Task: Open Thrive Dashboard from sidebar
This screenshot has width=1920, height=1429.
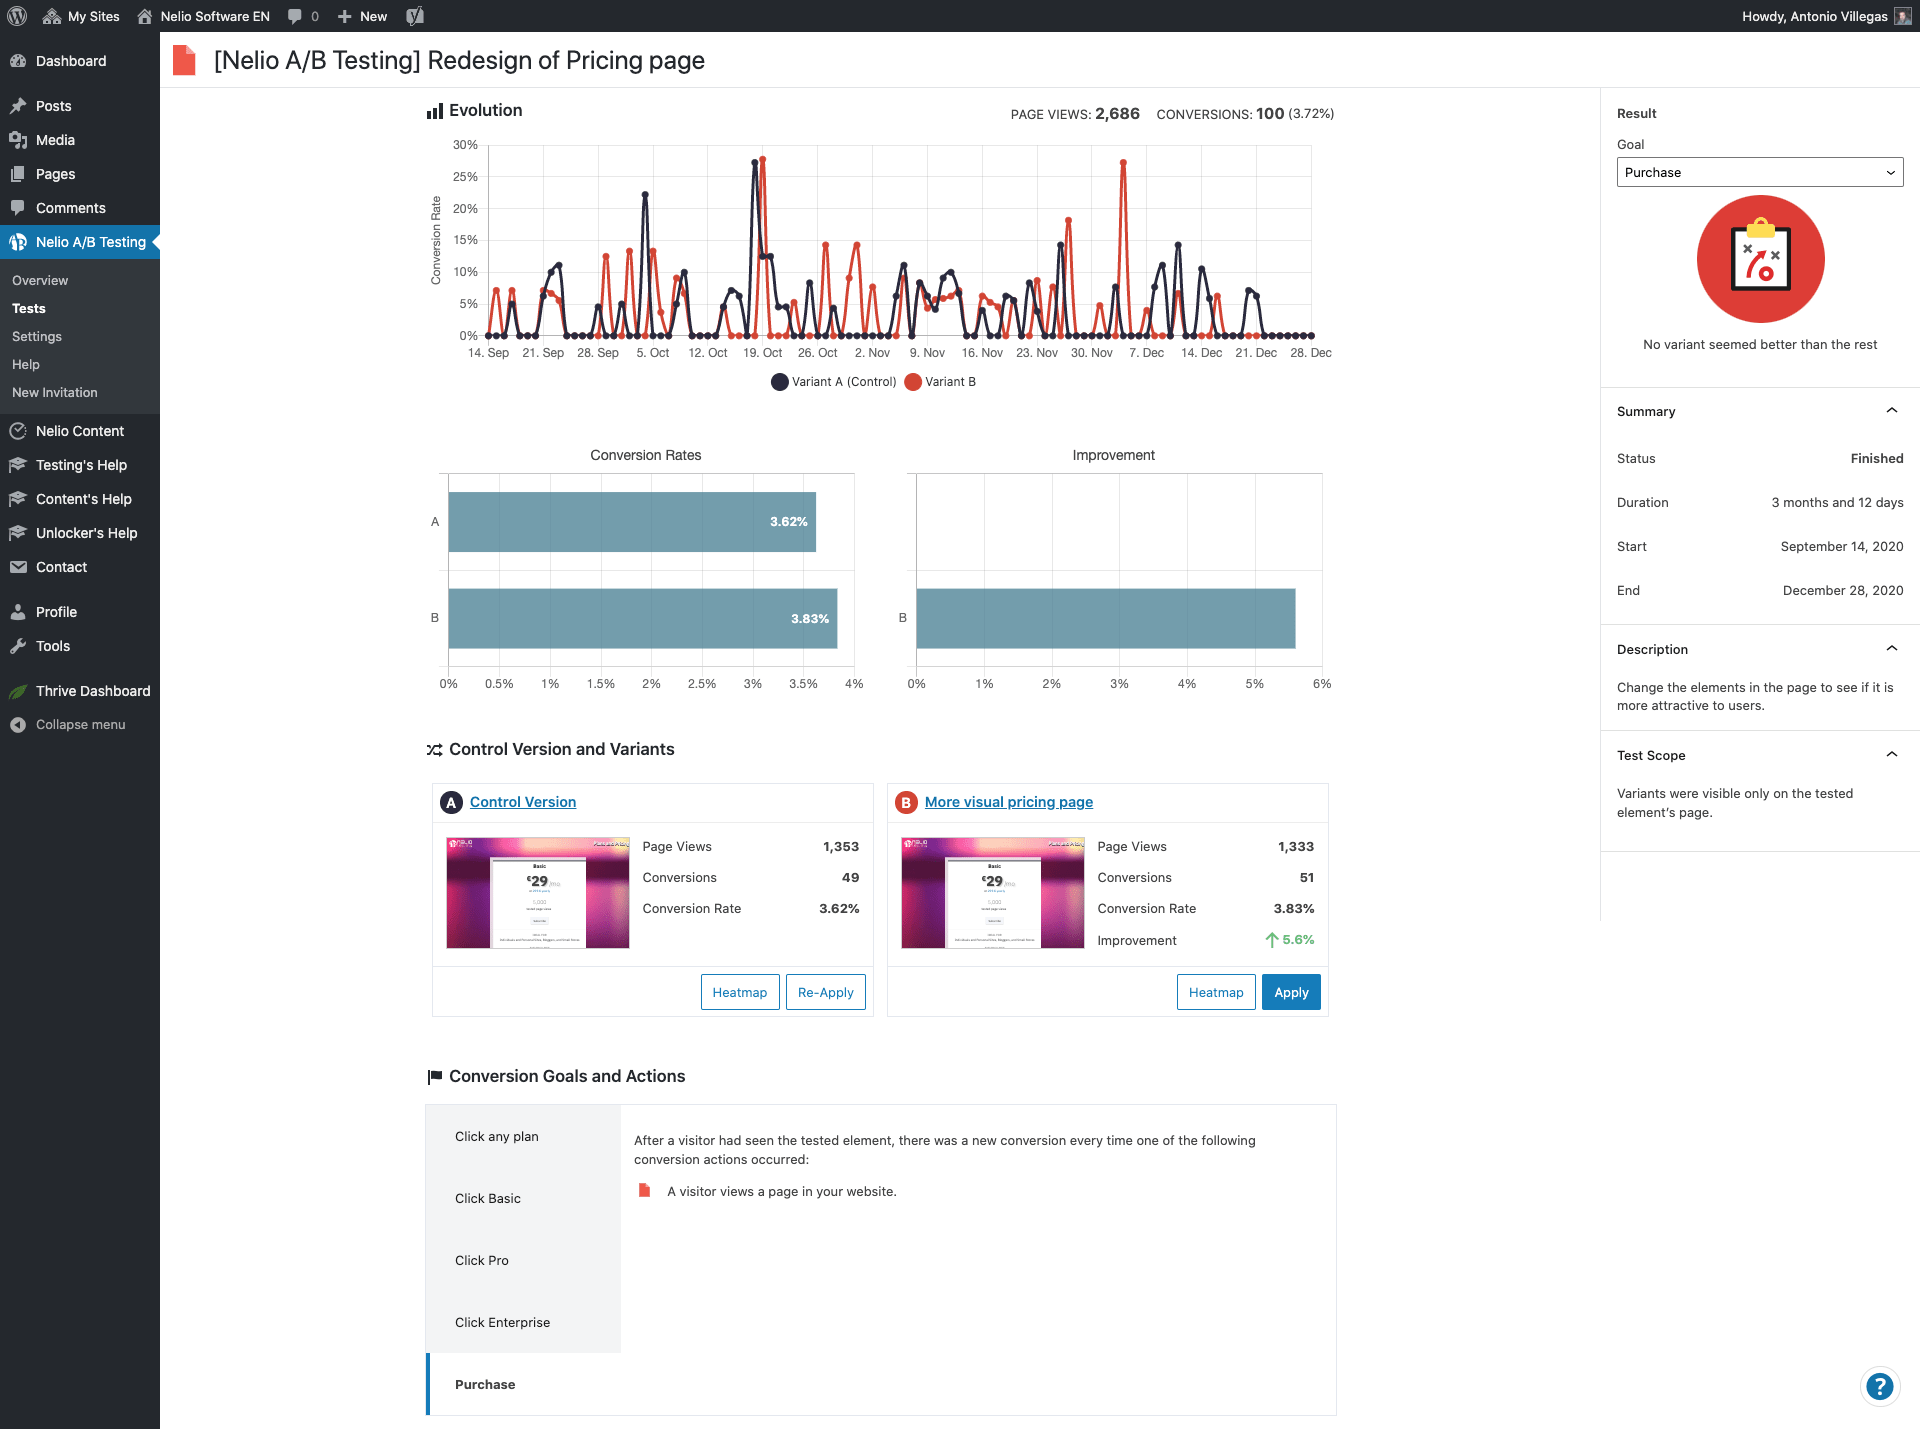Action: [92, 691]
